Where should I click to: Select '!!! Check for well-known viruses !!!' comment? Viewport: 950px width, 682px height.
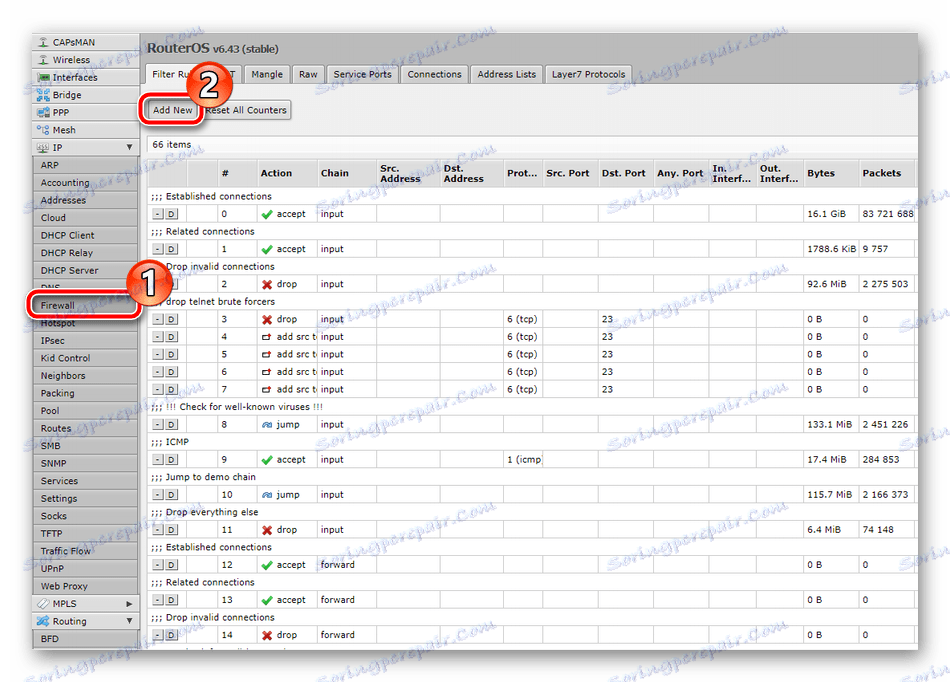pos(245,407)
